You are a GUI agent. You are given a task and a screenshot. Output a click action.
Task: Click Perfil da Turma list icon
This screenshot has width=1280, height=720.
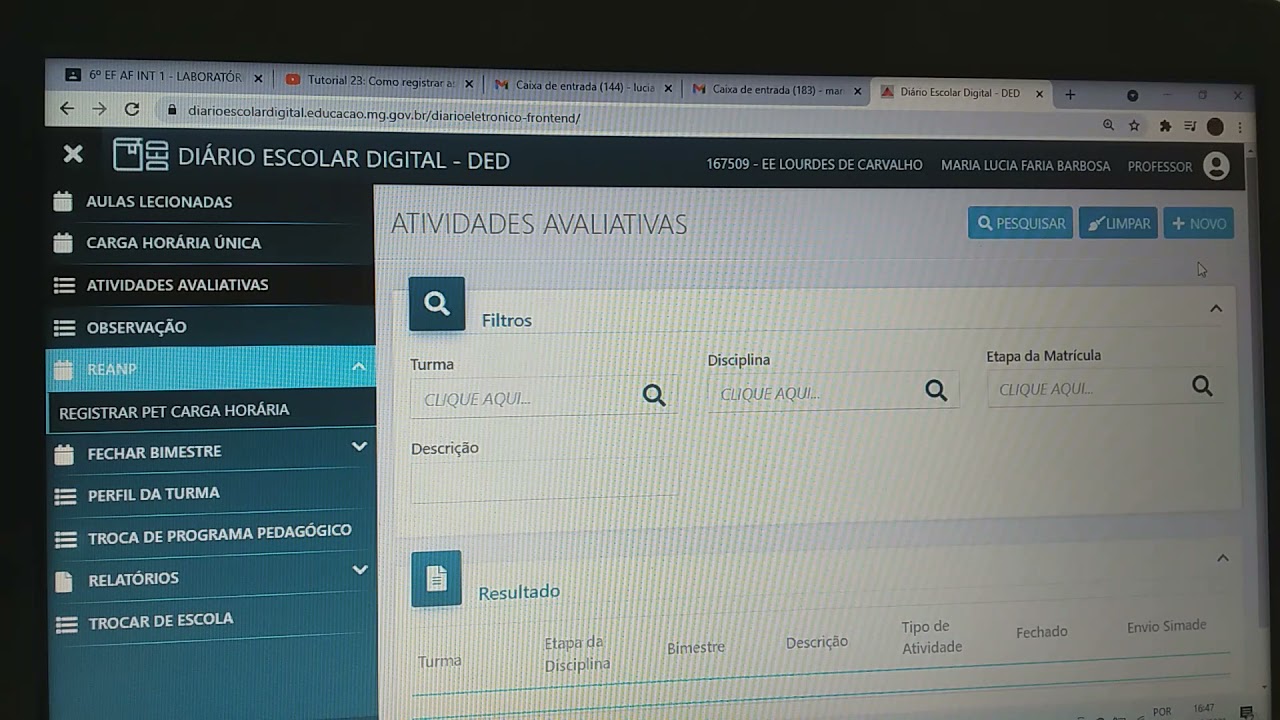66,496
